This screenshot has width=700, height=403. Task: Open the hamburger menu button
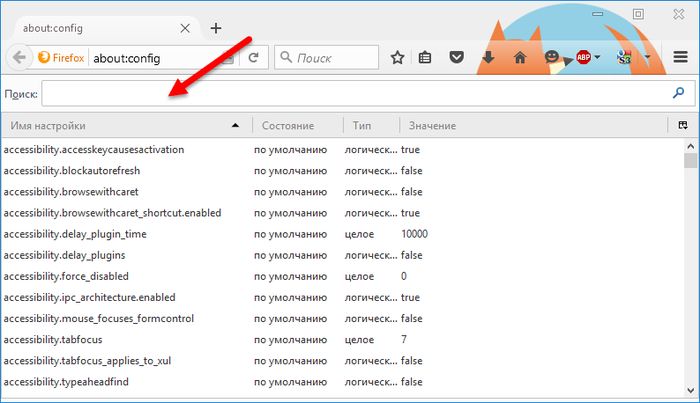click(681, 58)
